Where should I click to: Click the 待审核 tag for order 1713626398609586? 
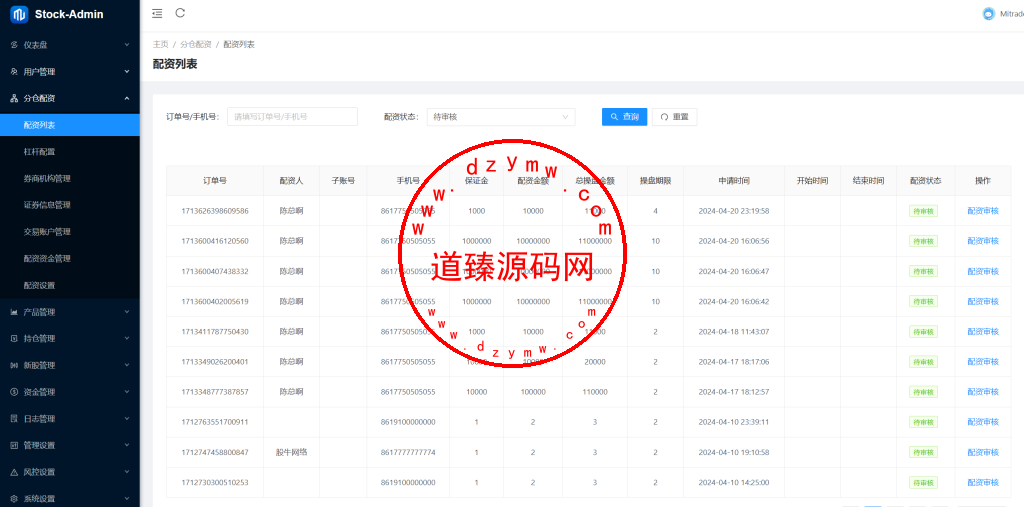tap(923, 211)
